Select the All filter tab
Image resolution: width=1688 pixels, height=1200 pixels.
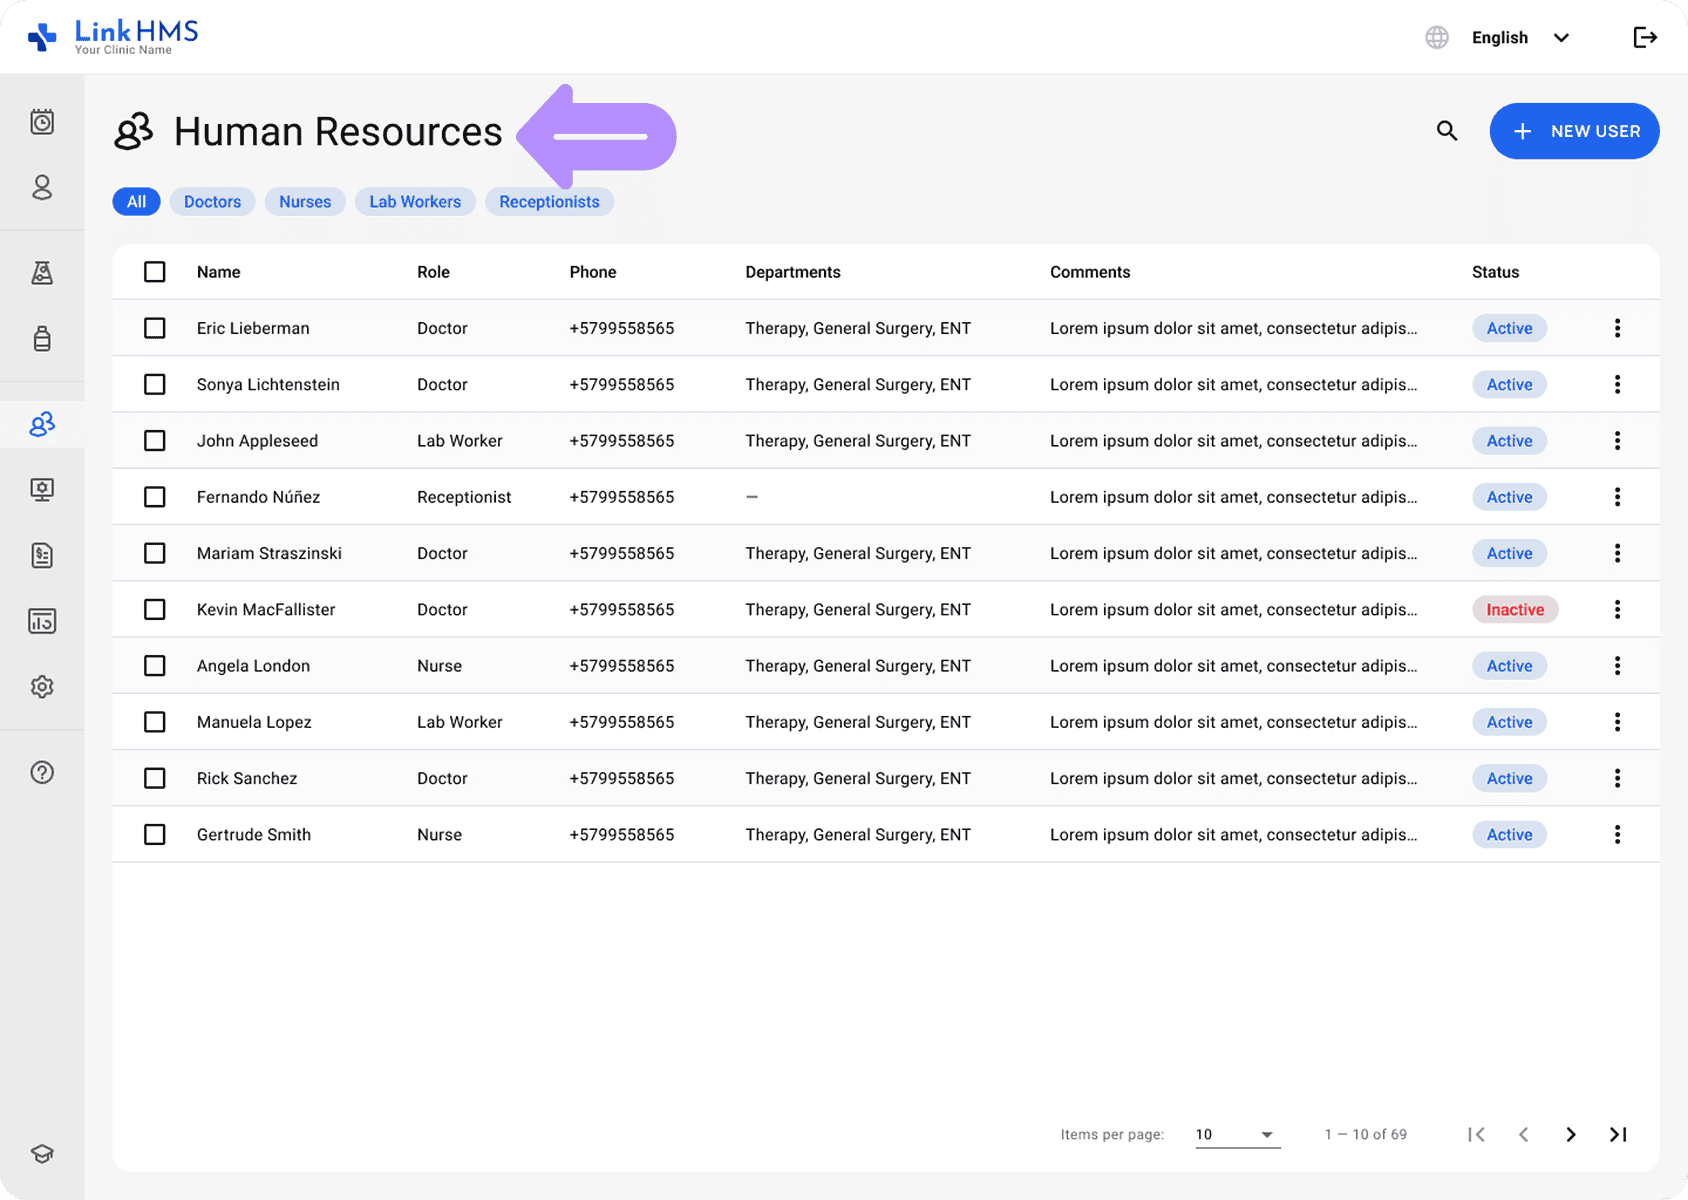coord(136,202)
